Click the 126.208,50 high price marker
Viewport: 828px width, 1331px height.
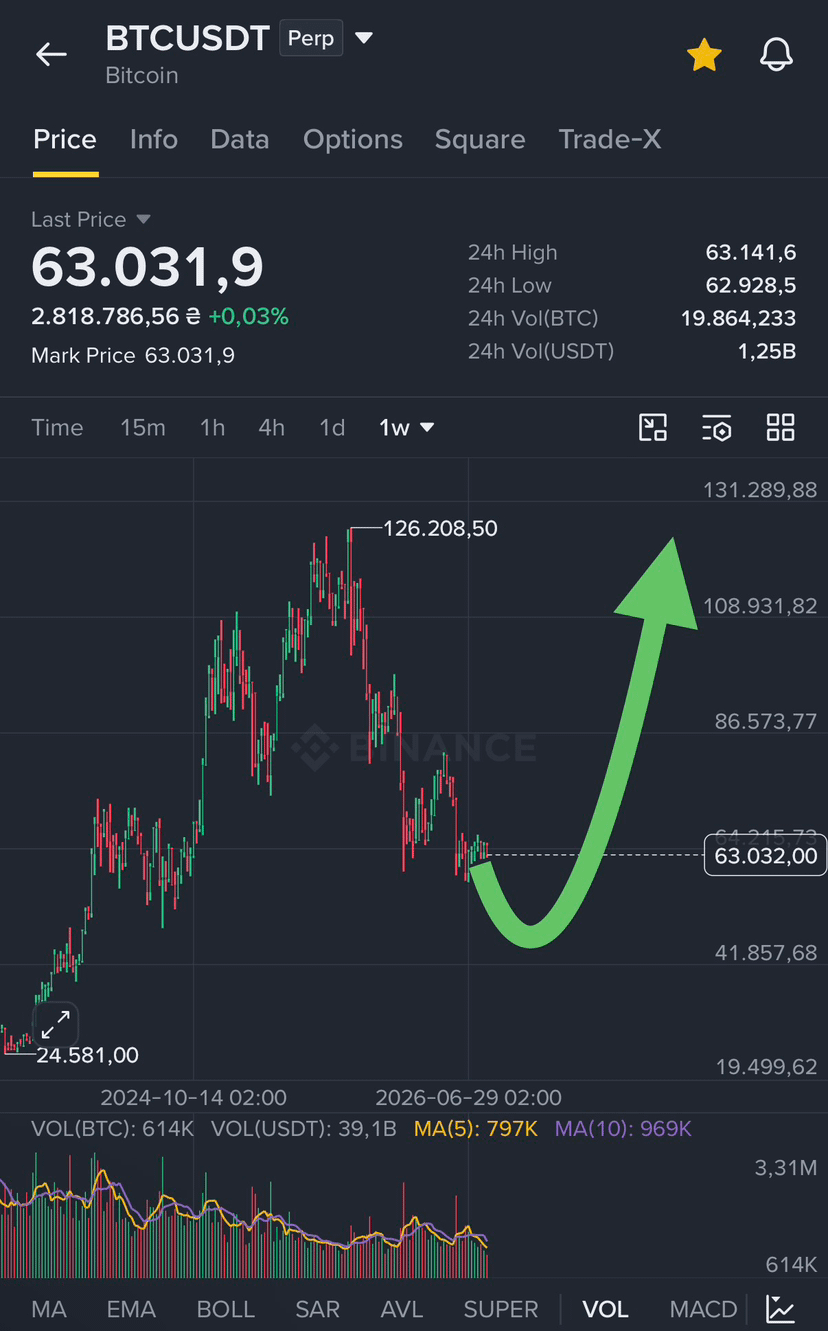point(441,528)
